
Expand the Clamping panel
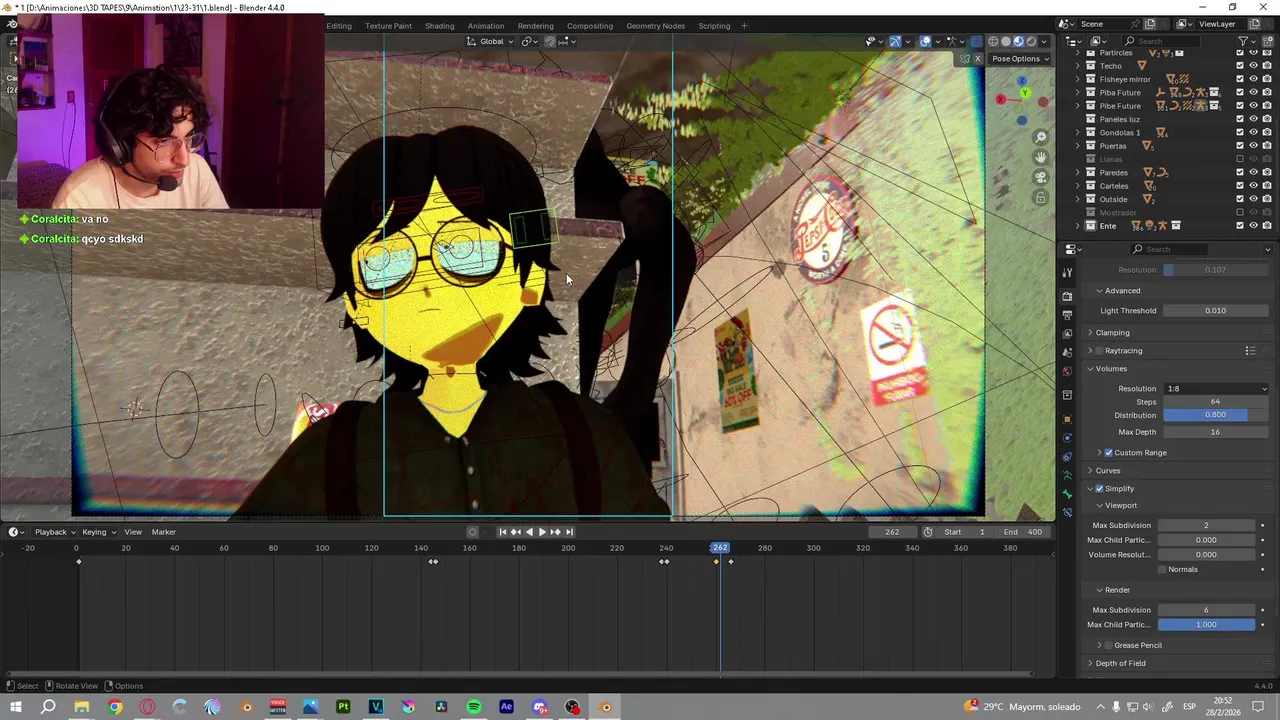click(x=1112, y=333)
